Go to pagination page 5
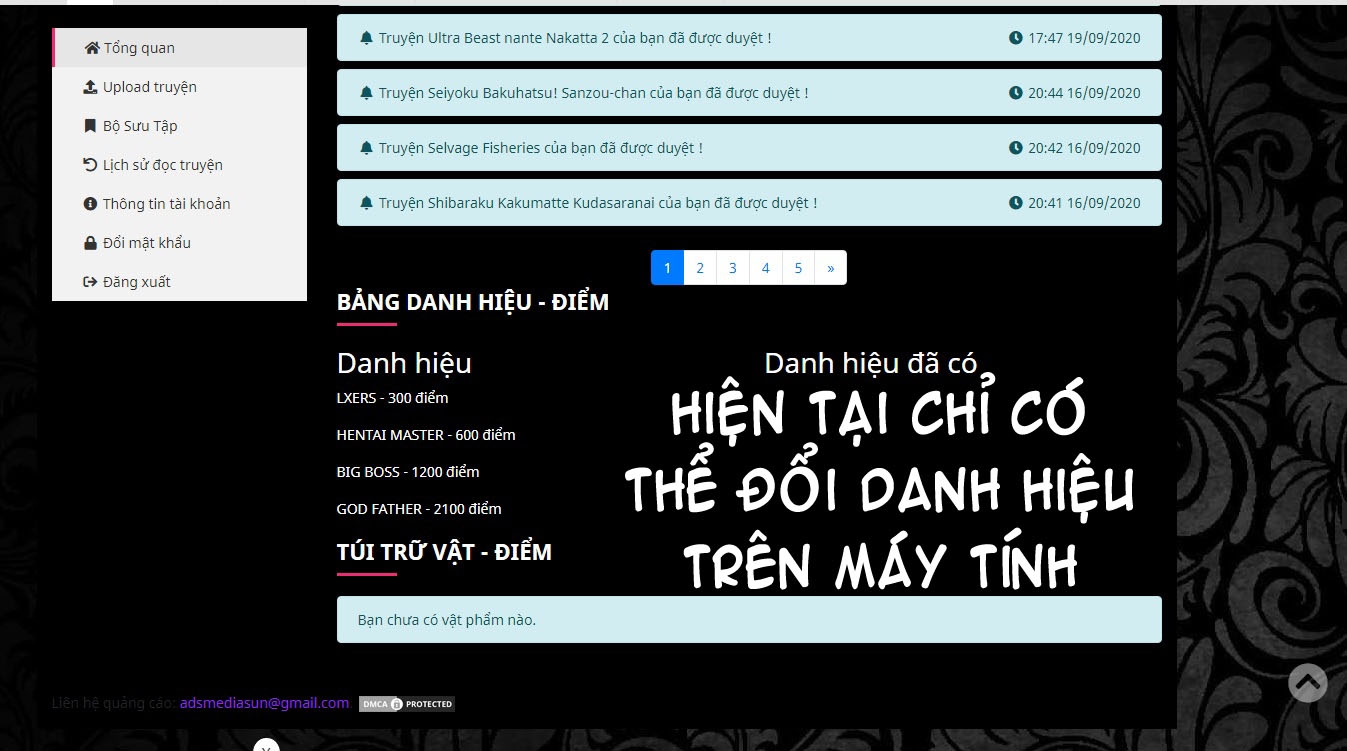This screenshot has height=751, width=1347. [x=798, y=267]
